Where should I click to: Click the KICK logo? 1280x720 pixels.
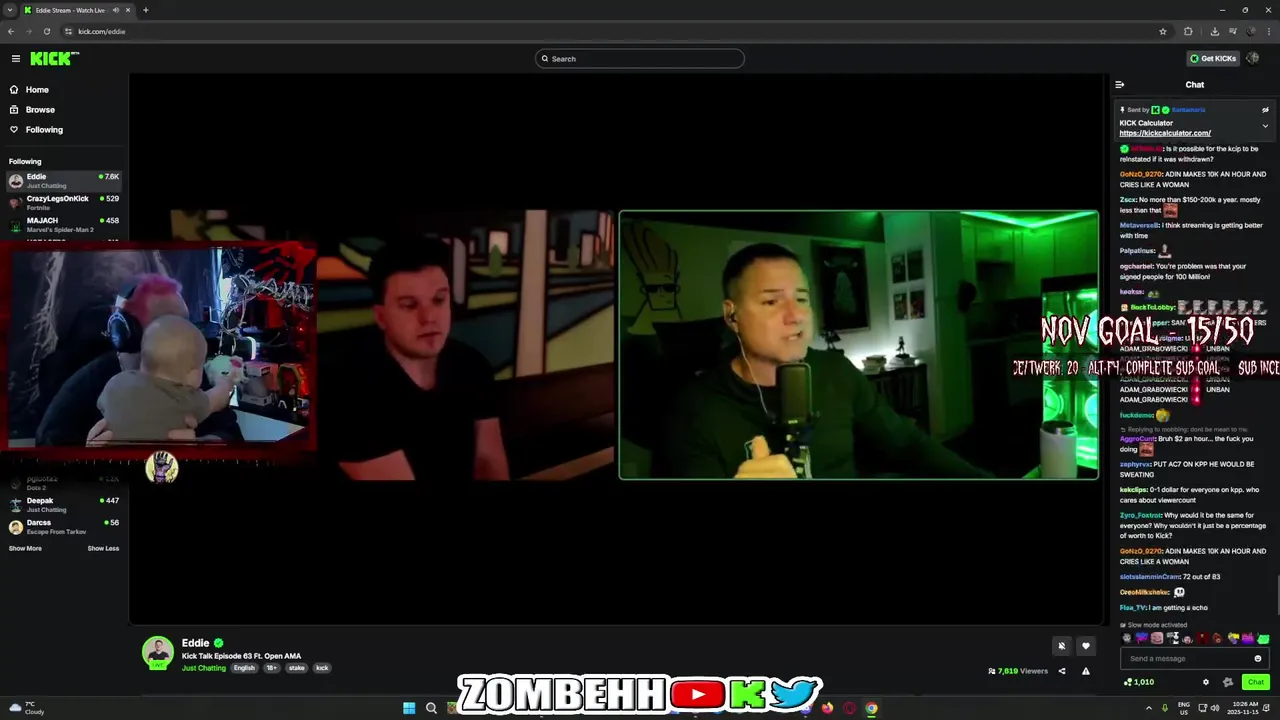click(53, 59)
